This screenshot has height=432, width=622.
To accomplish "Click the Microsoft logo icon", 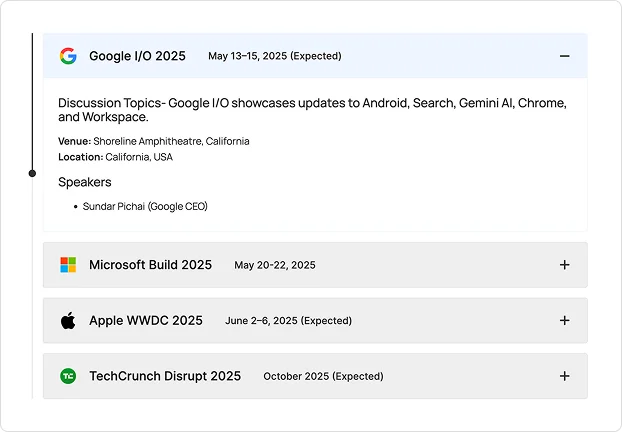I will click(68, 265).
